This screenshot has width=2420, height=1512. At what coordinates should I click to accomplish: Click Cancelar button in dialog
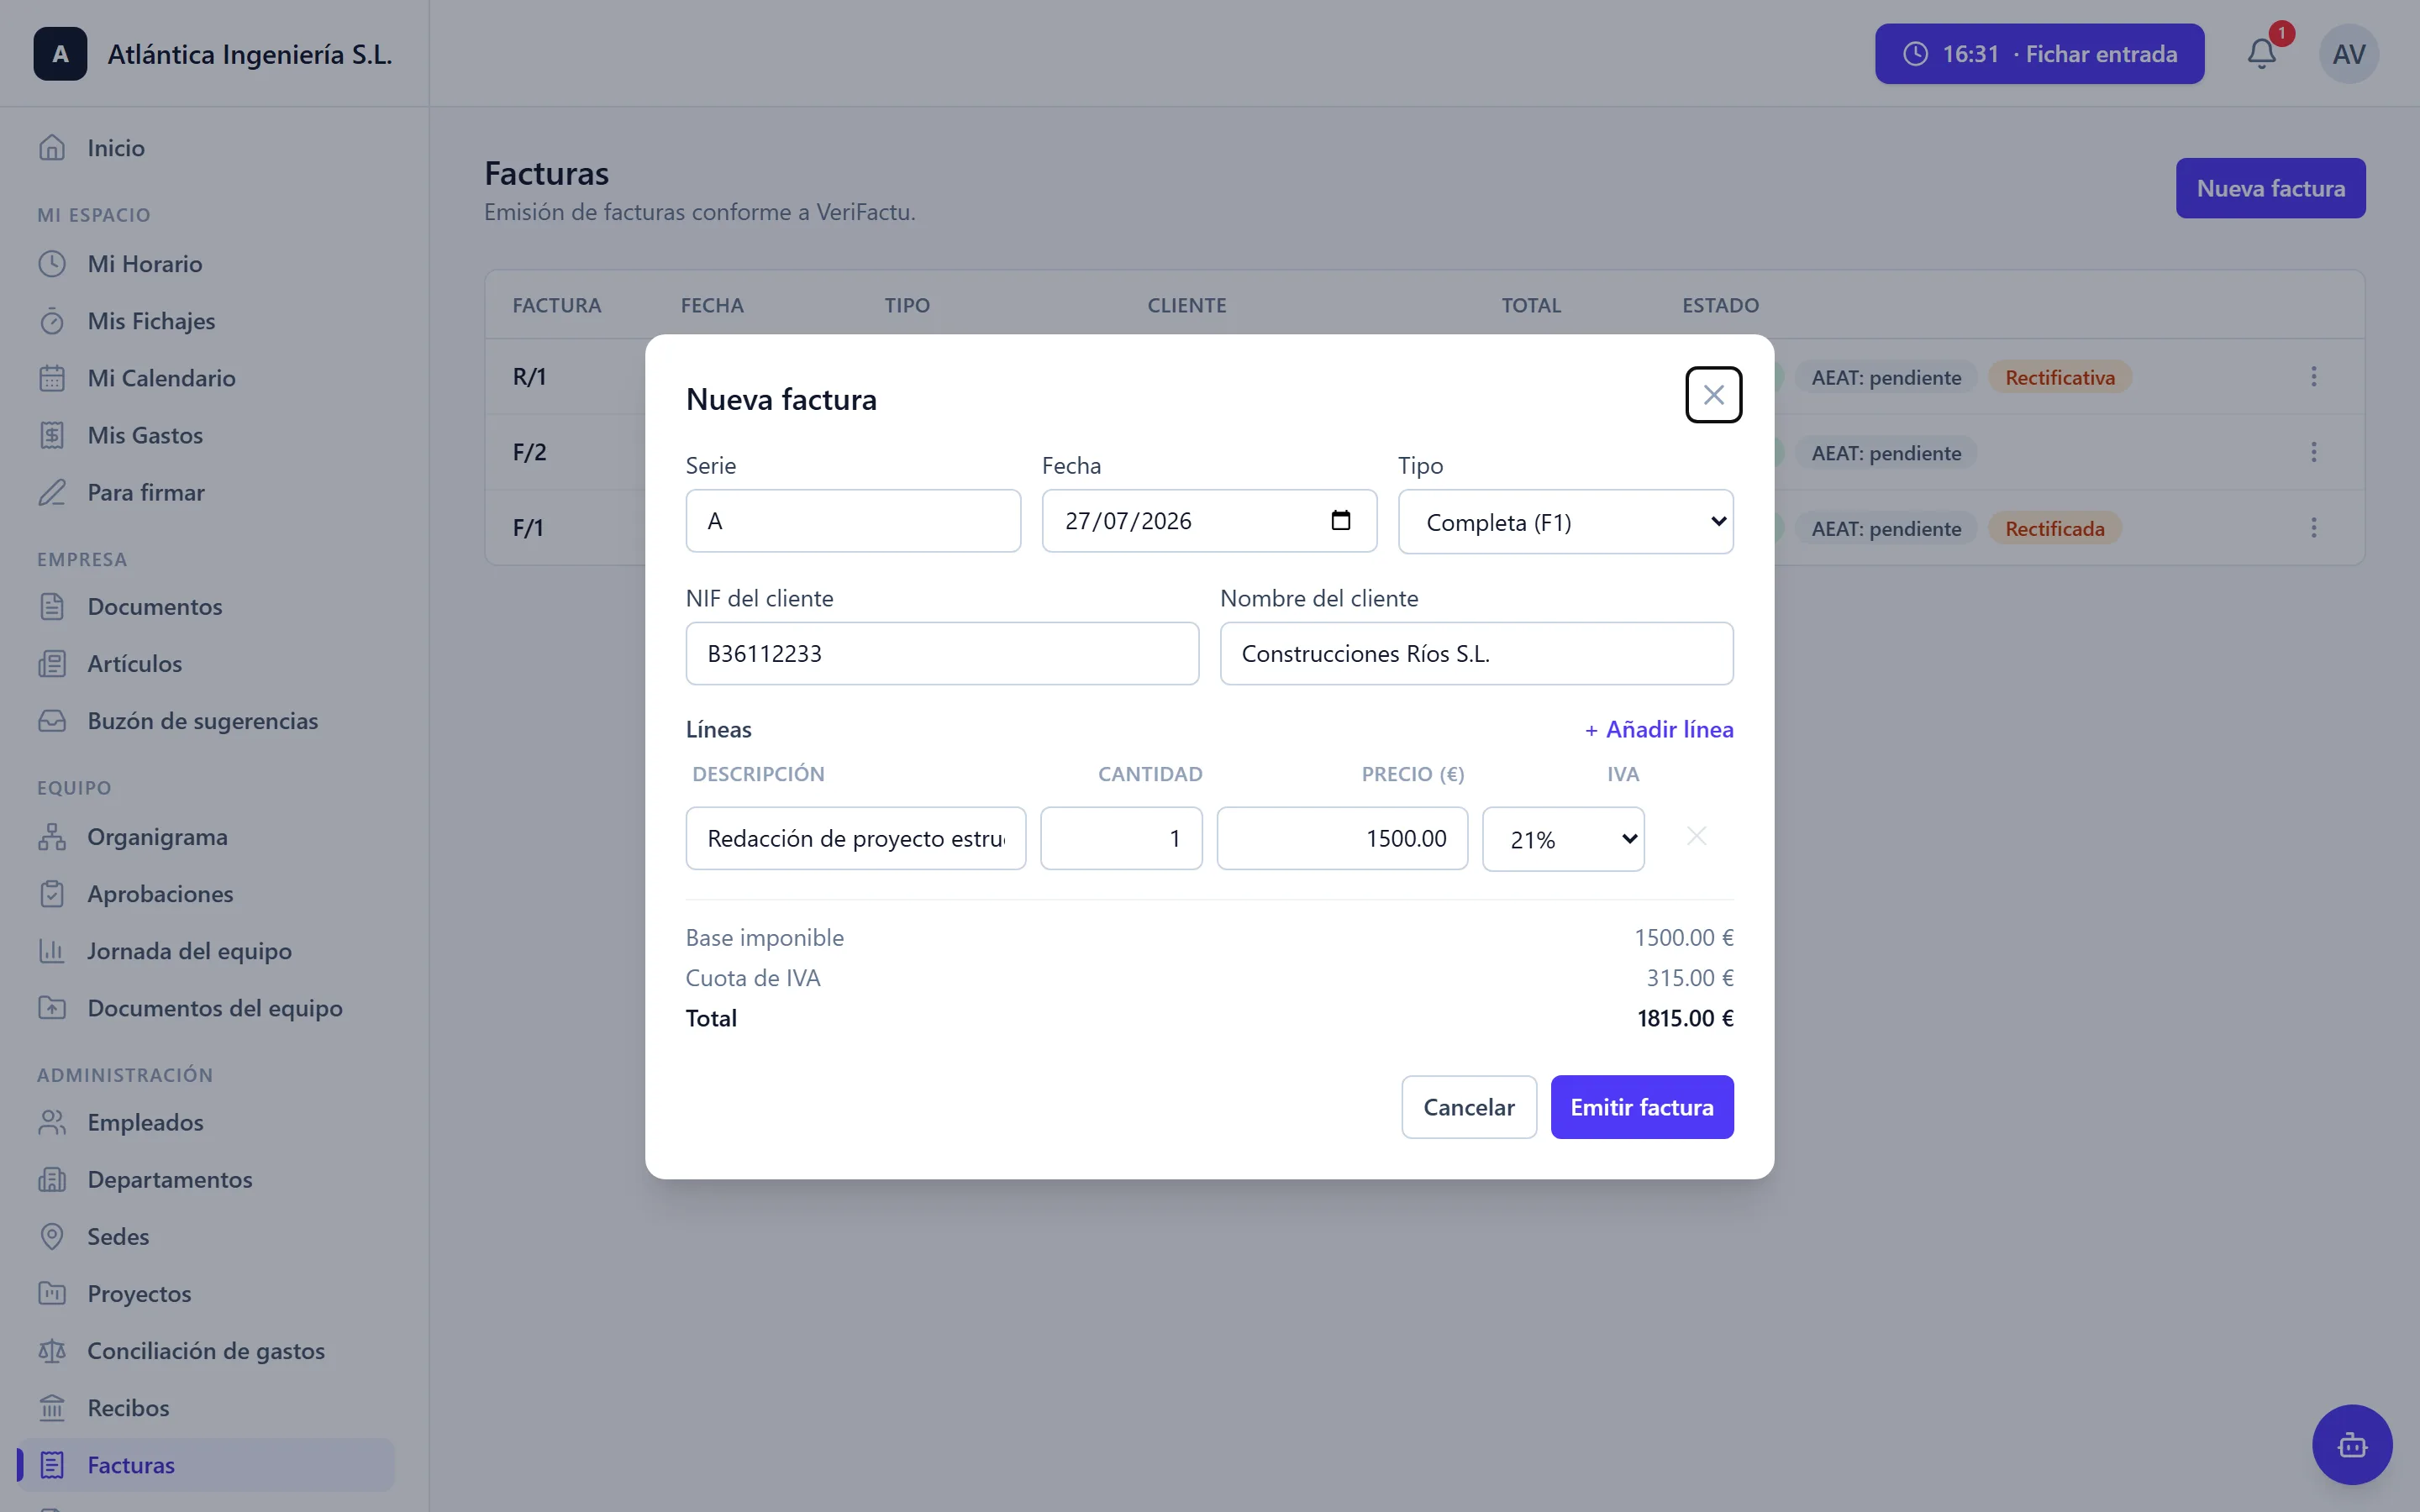pos(1468,1107)
